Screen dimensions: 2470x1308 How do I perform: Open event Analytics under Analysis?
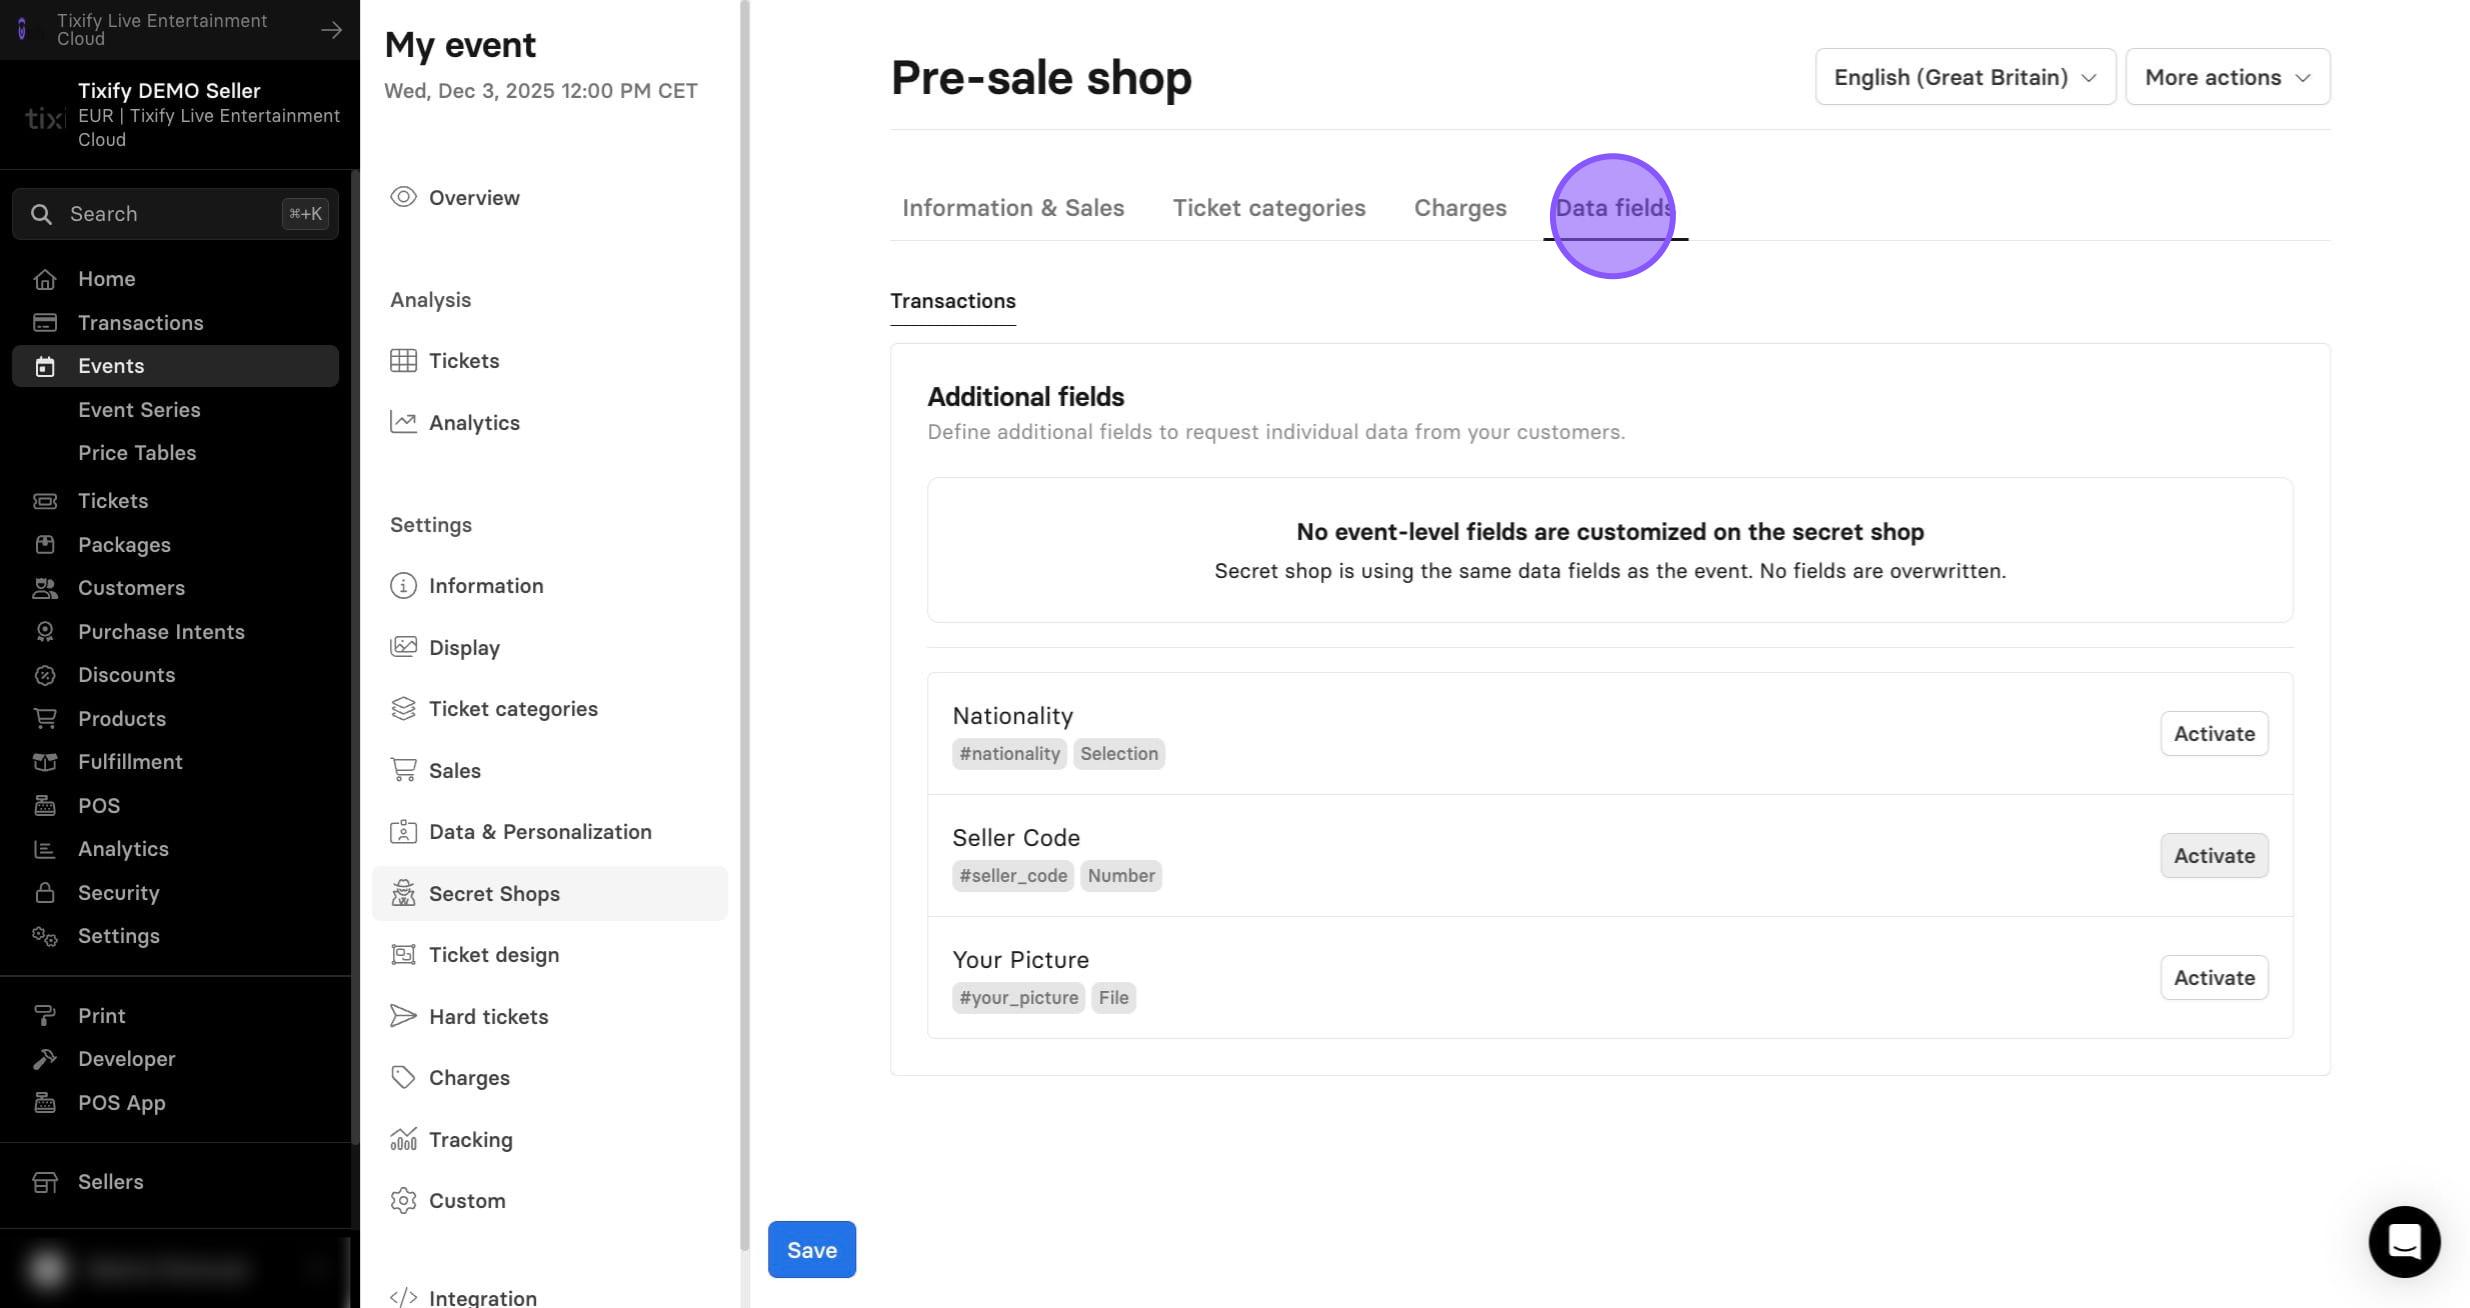(x=474, y=423)
